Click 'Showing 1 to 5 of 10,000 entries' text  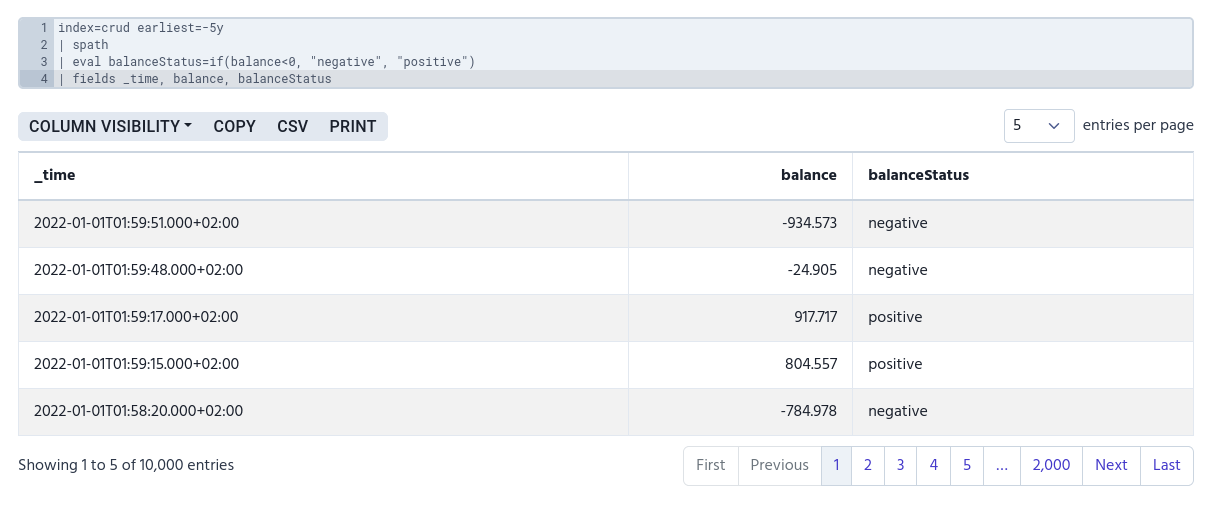[126, 465]
